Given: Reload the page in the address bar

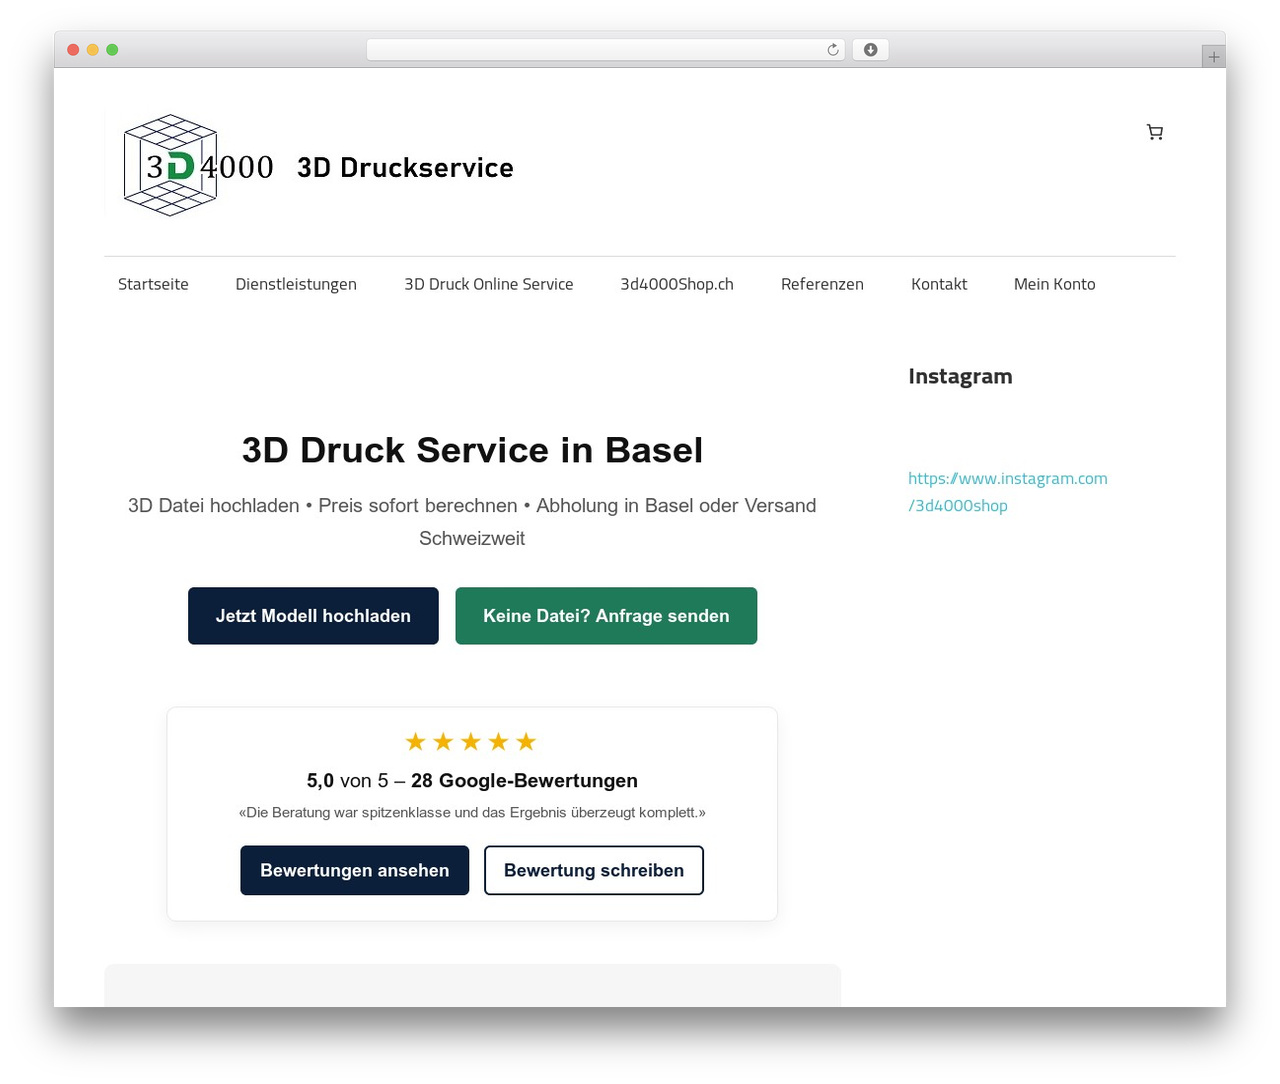Looking at the screenshot, I should click(833, 50).
